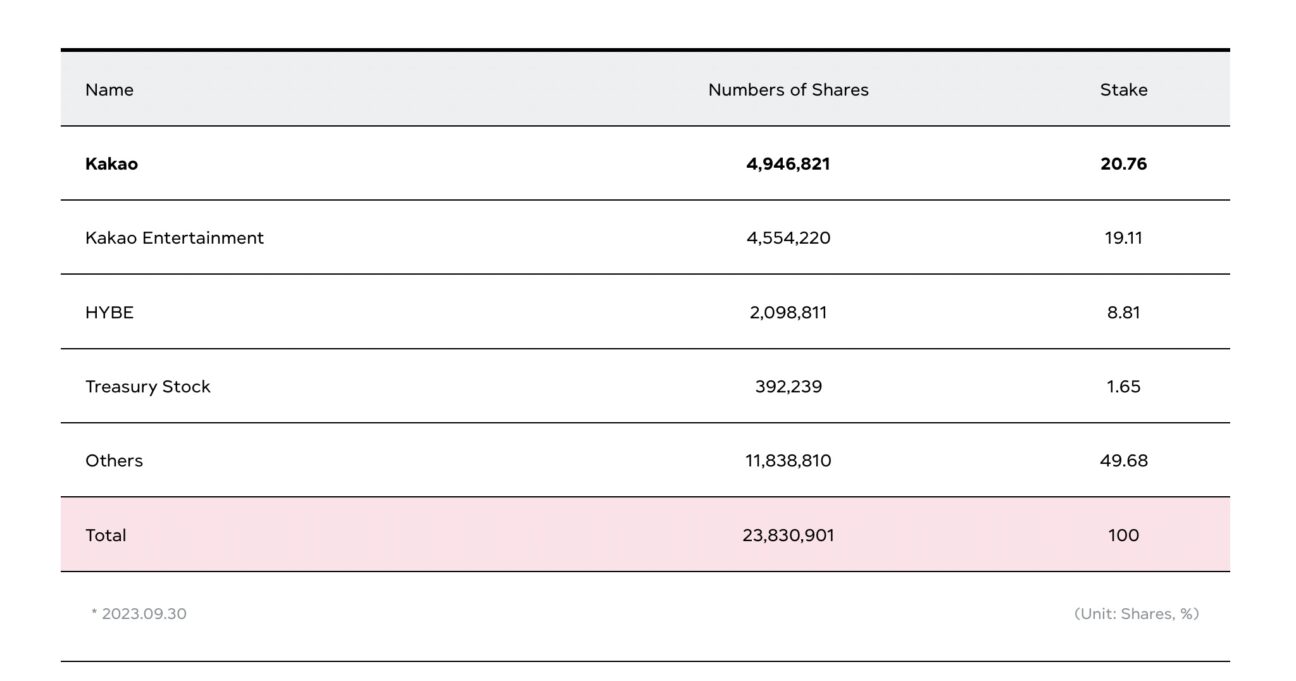
Task: Select Kakao's share count 4,946,821
Action: pyautogui.click(x=788, y=164)
